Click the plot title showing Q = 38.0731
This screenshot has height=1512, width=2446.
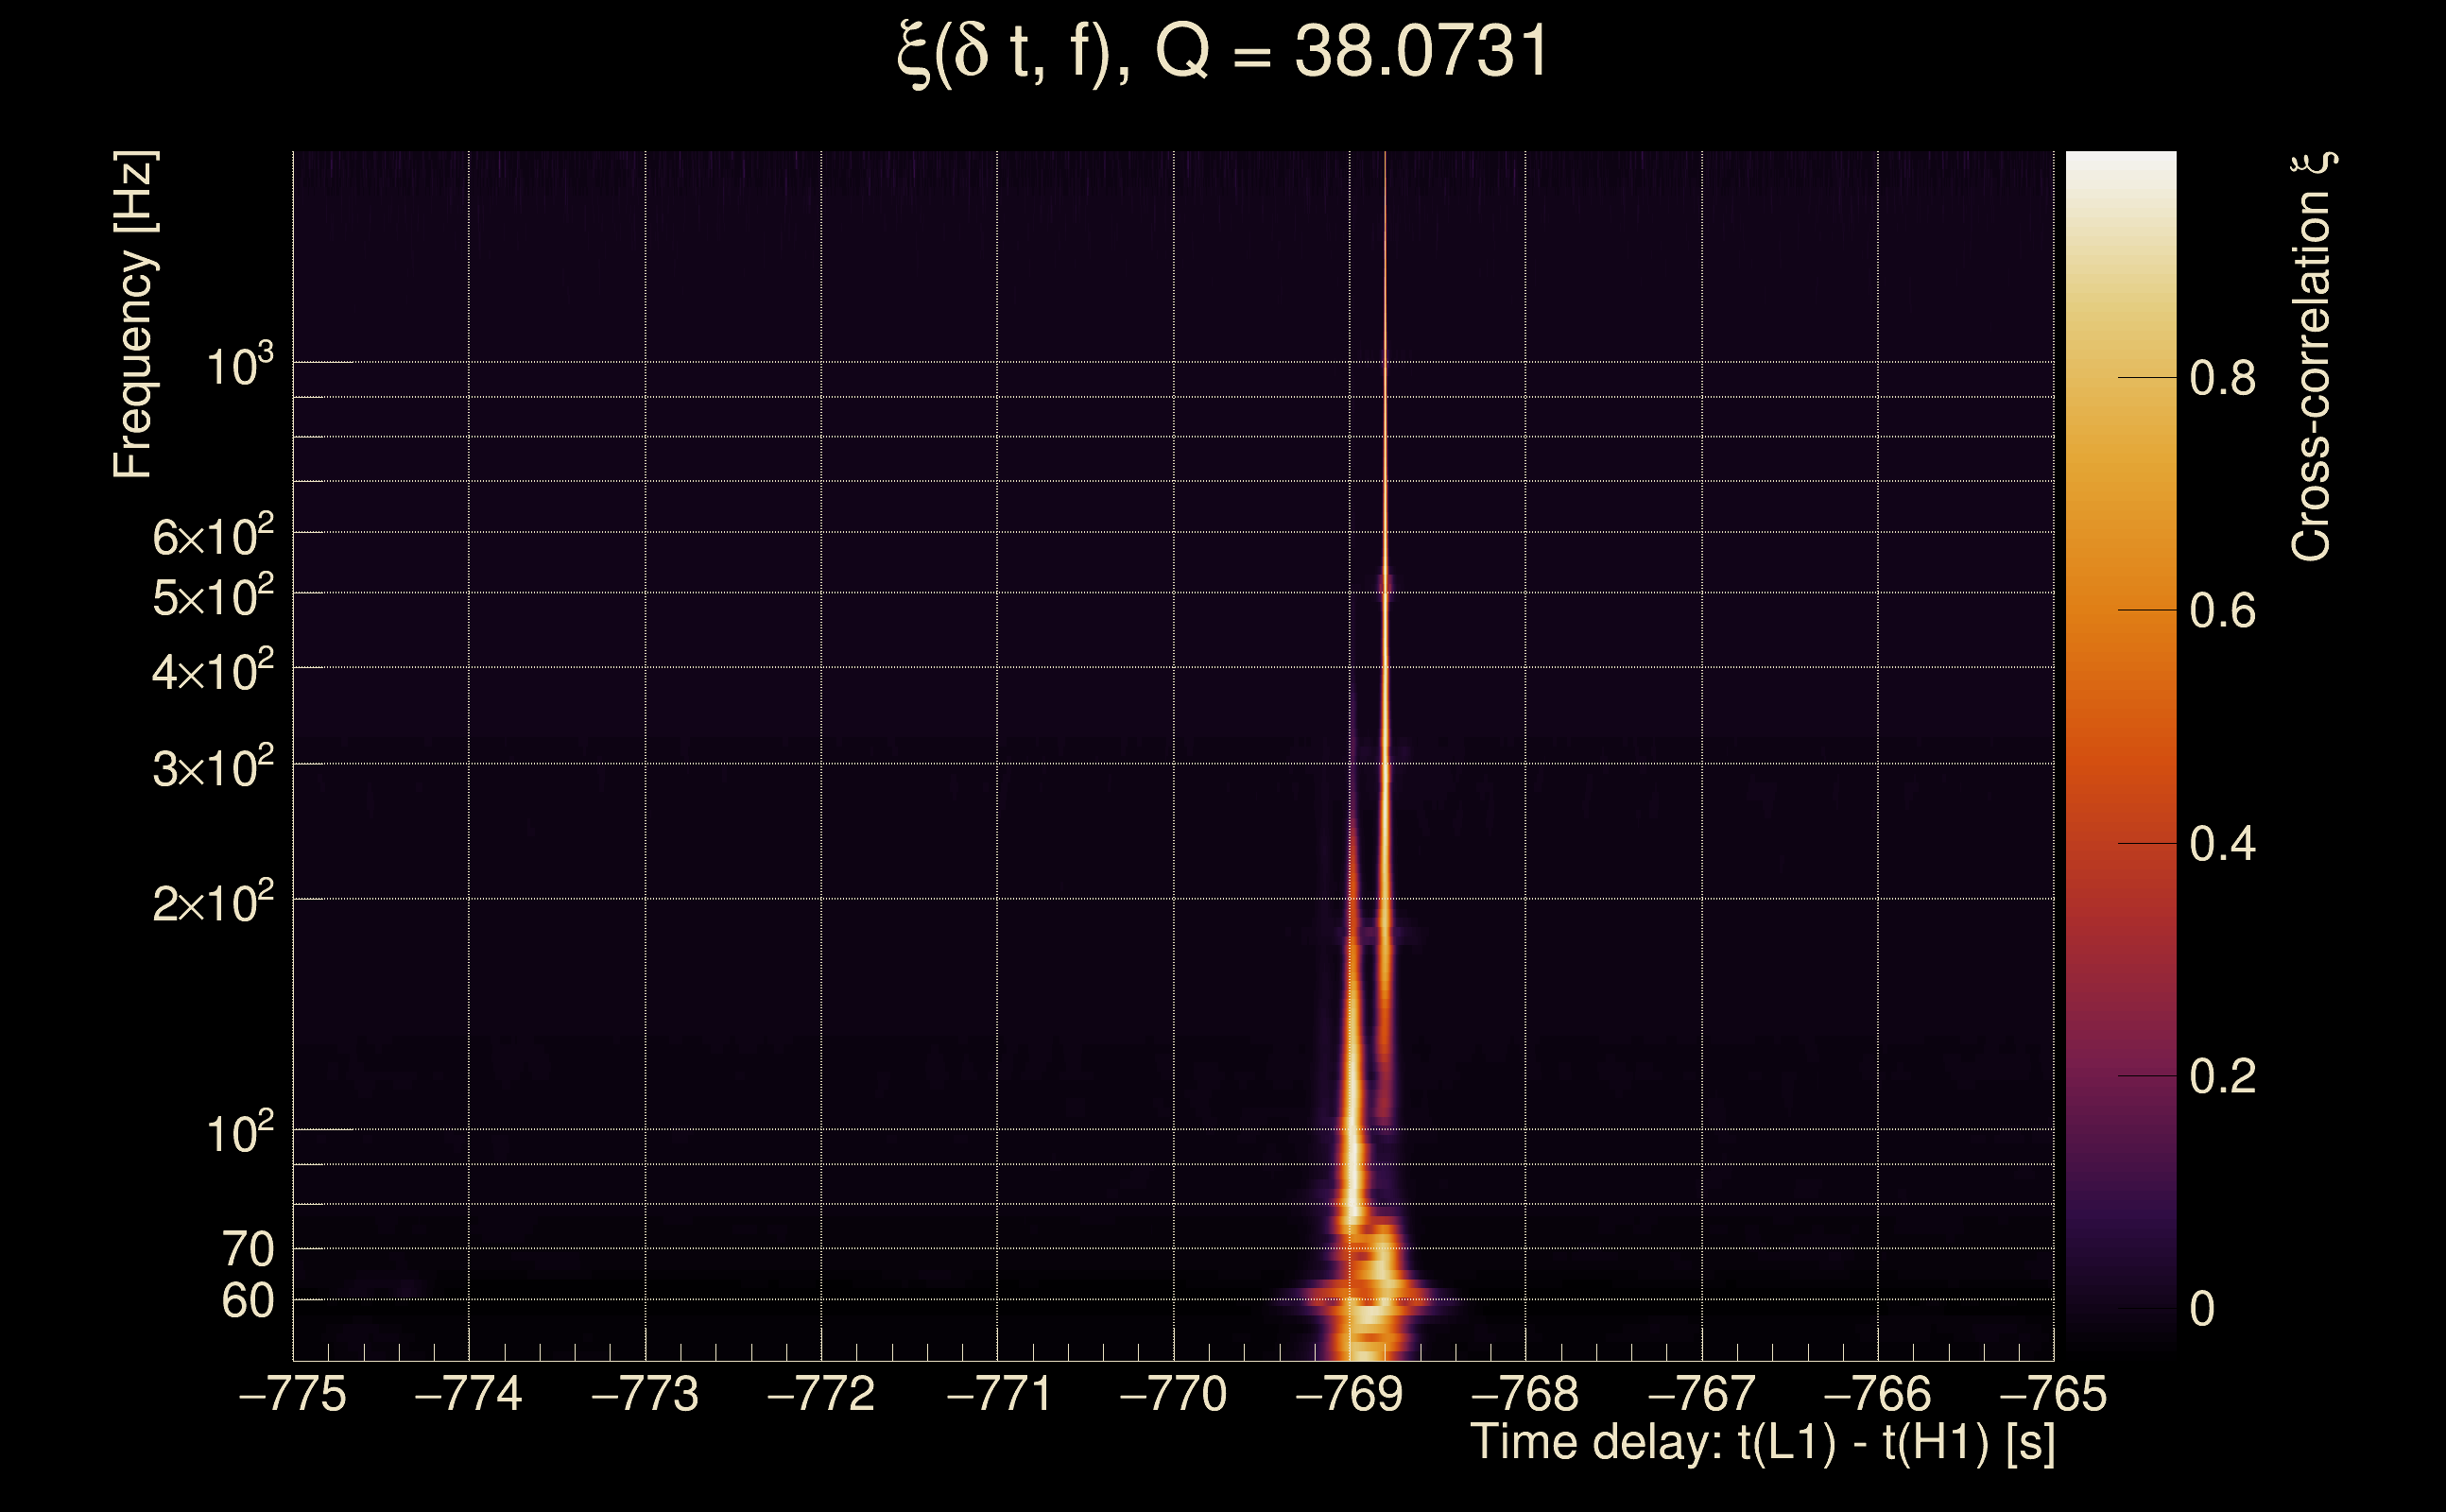pos(1222,52)
